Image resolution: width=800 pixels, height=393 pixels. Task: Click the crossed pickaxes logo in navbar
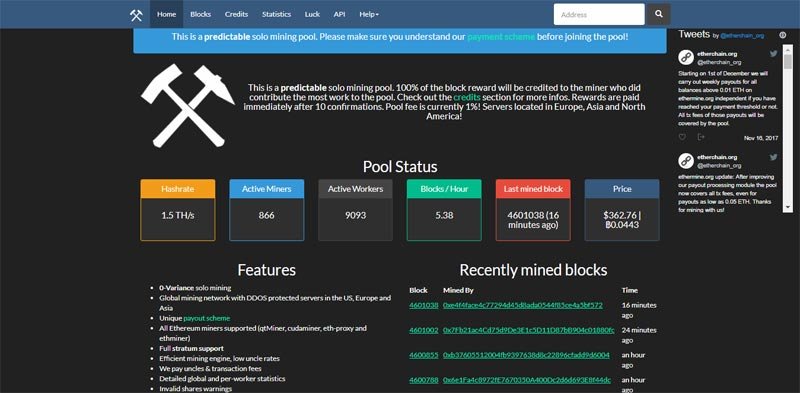tap(136, 14)
